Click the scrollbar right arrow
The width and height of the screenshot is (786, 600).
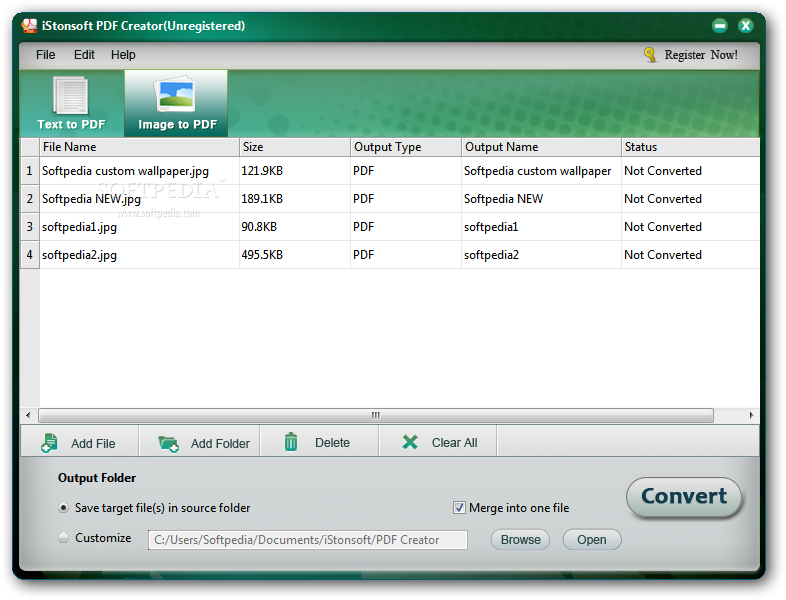(x=751, y=416)
